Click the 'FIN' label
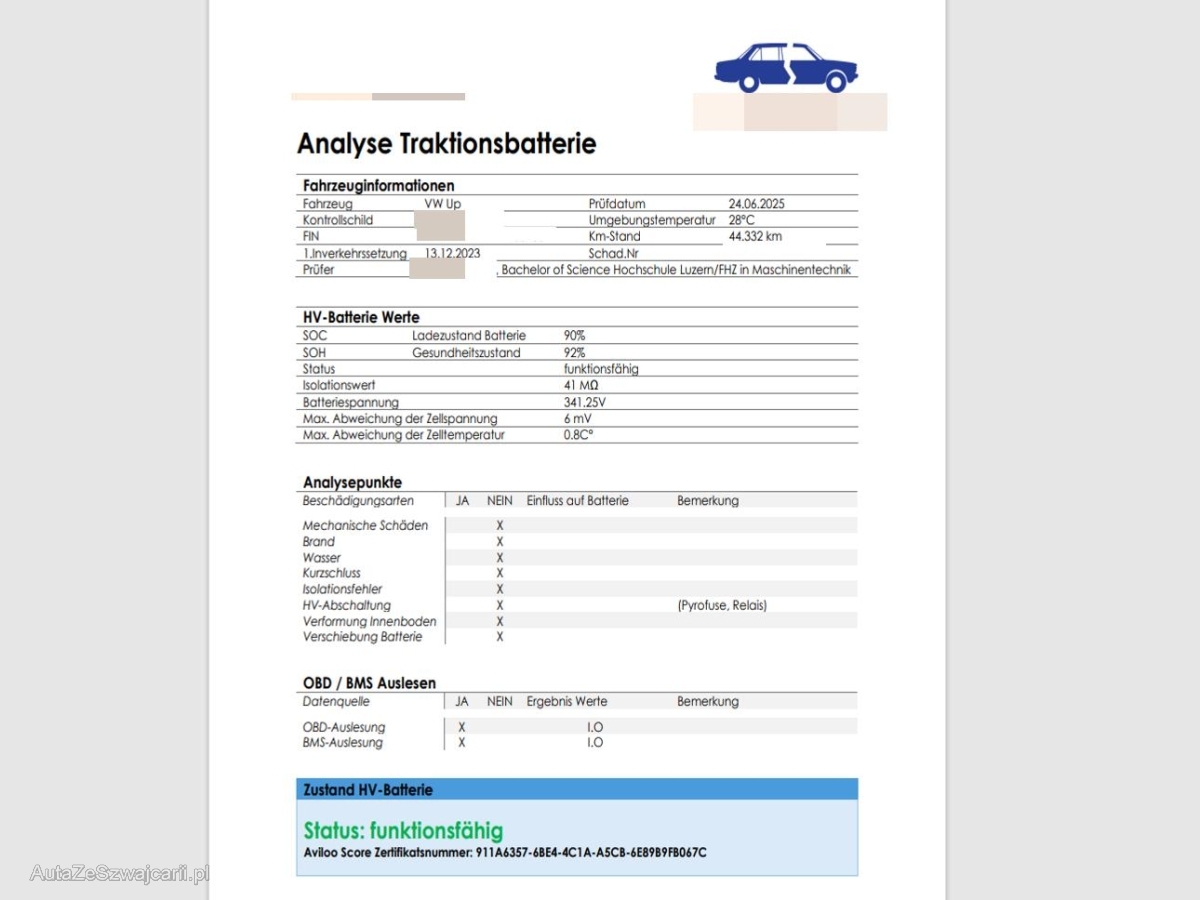 click(x=311, y=236)
